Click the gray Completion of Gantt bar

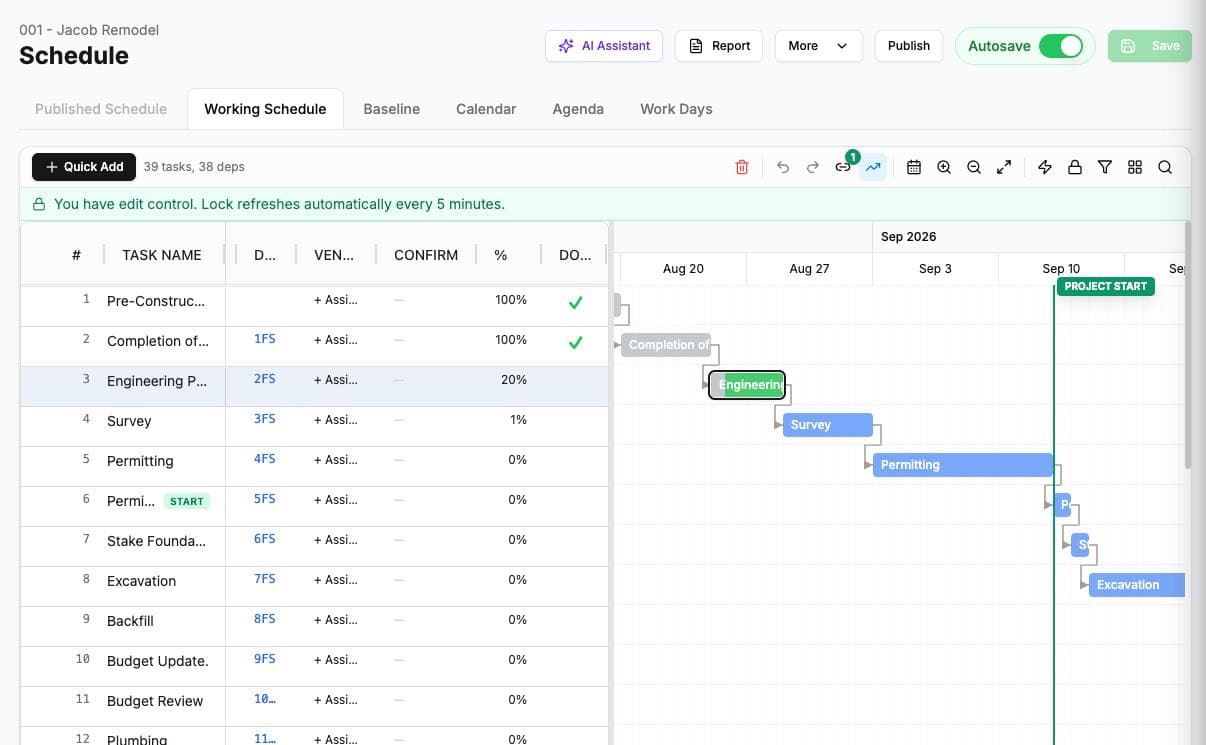point(666,345)
